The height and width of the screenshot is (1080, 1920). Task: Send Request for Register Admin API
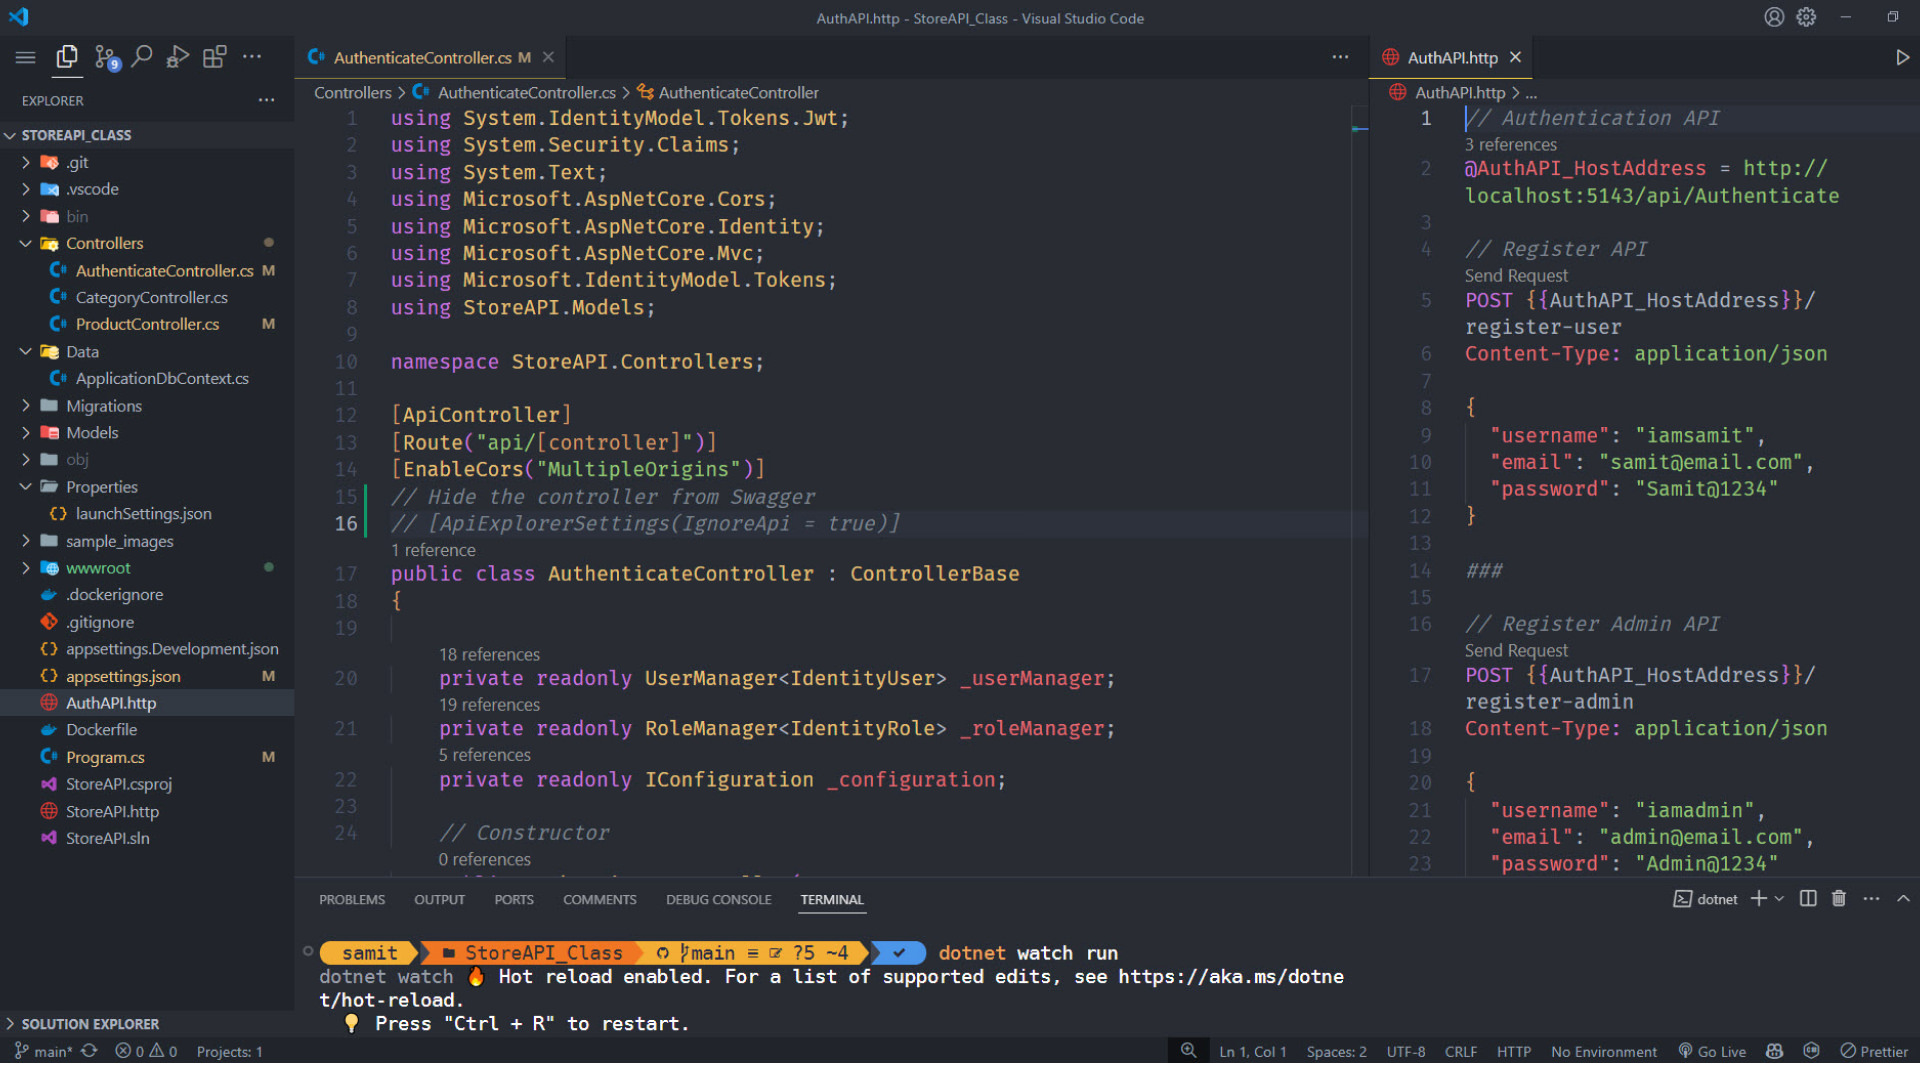(1516, 650)
